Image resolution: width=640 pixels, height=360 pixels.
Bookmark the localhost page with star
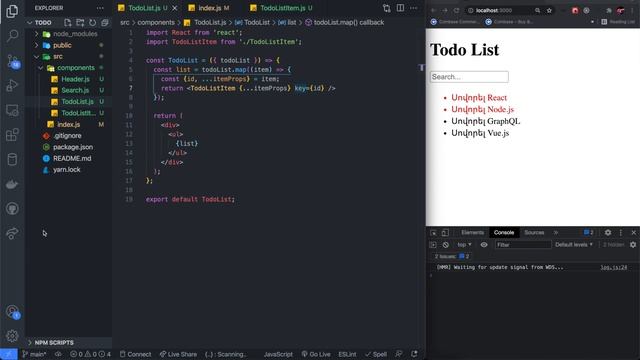(549, 10)
